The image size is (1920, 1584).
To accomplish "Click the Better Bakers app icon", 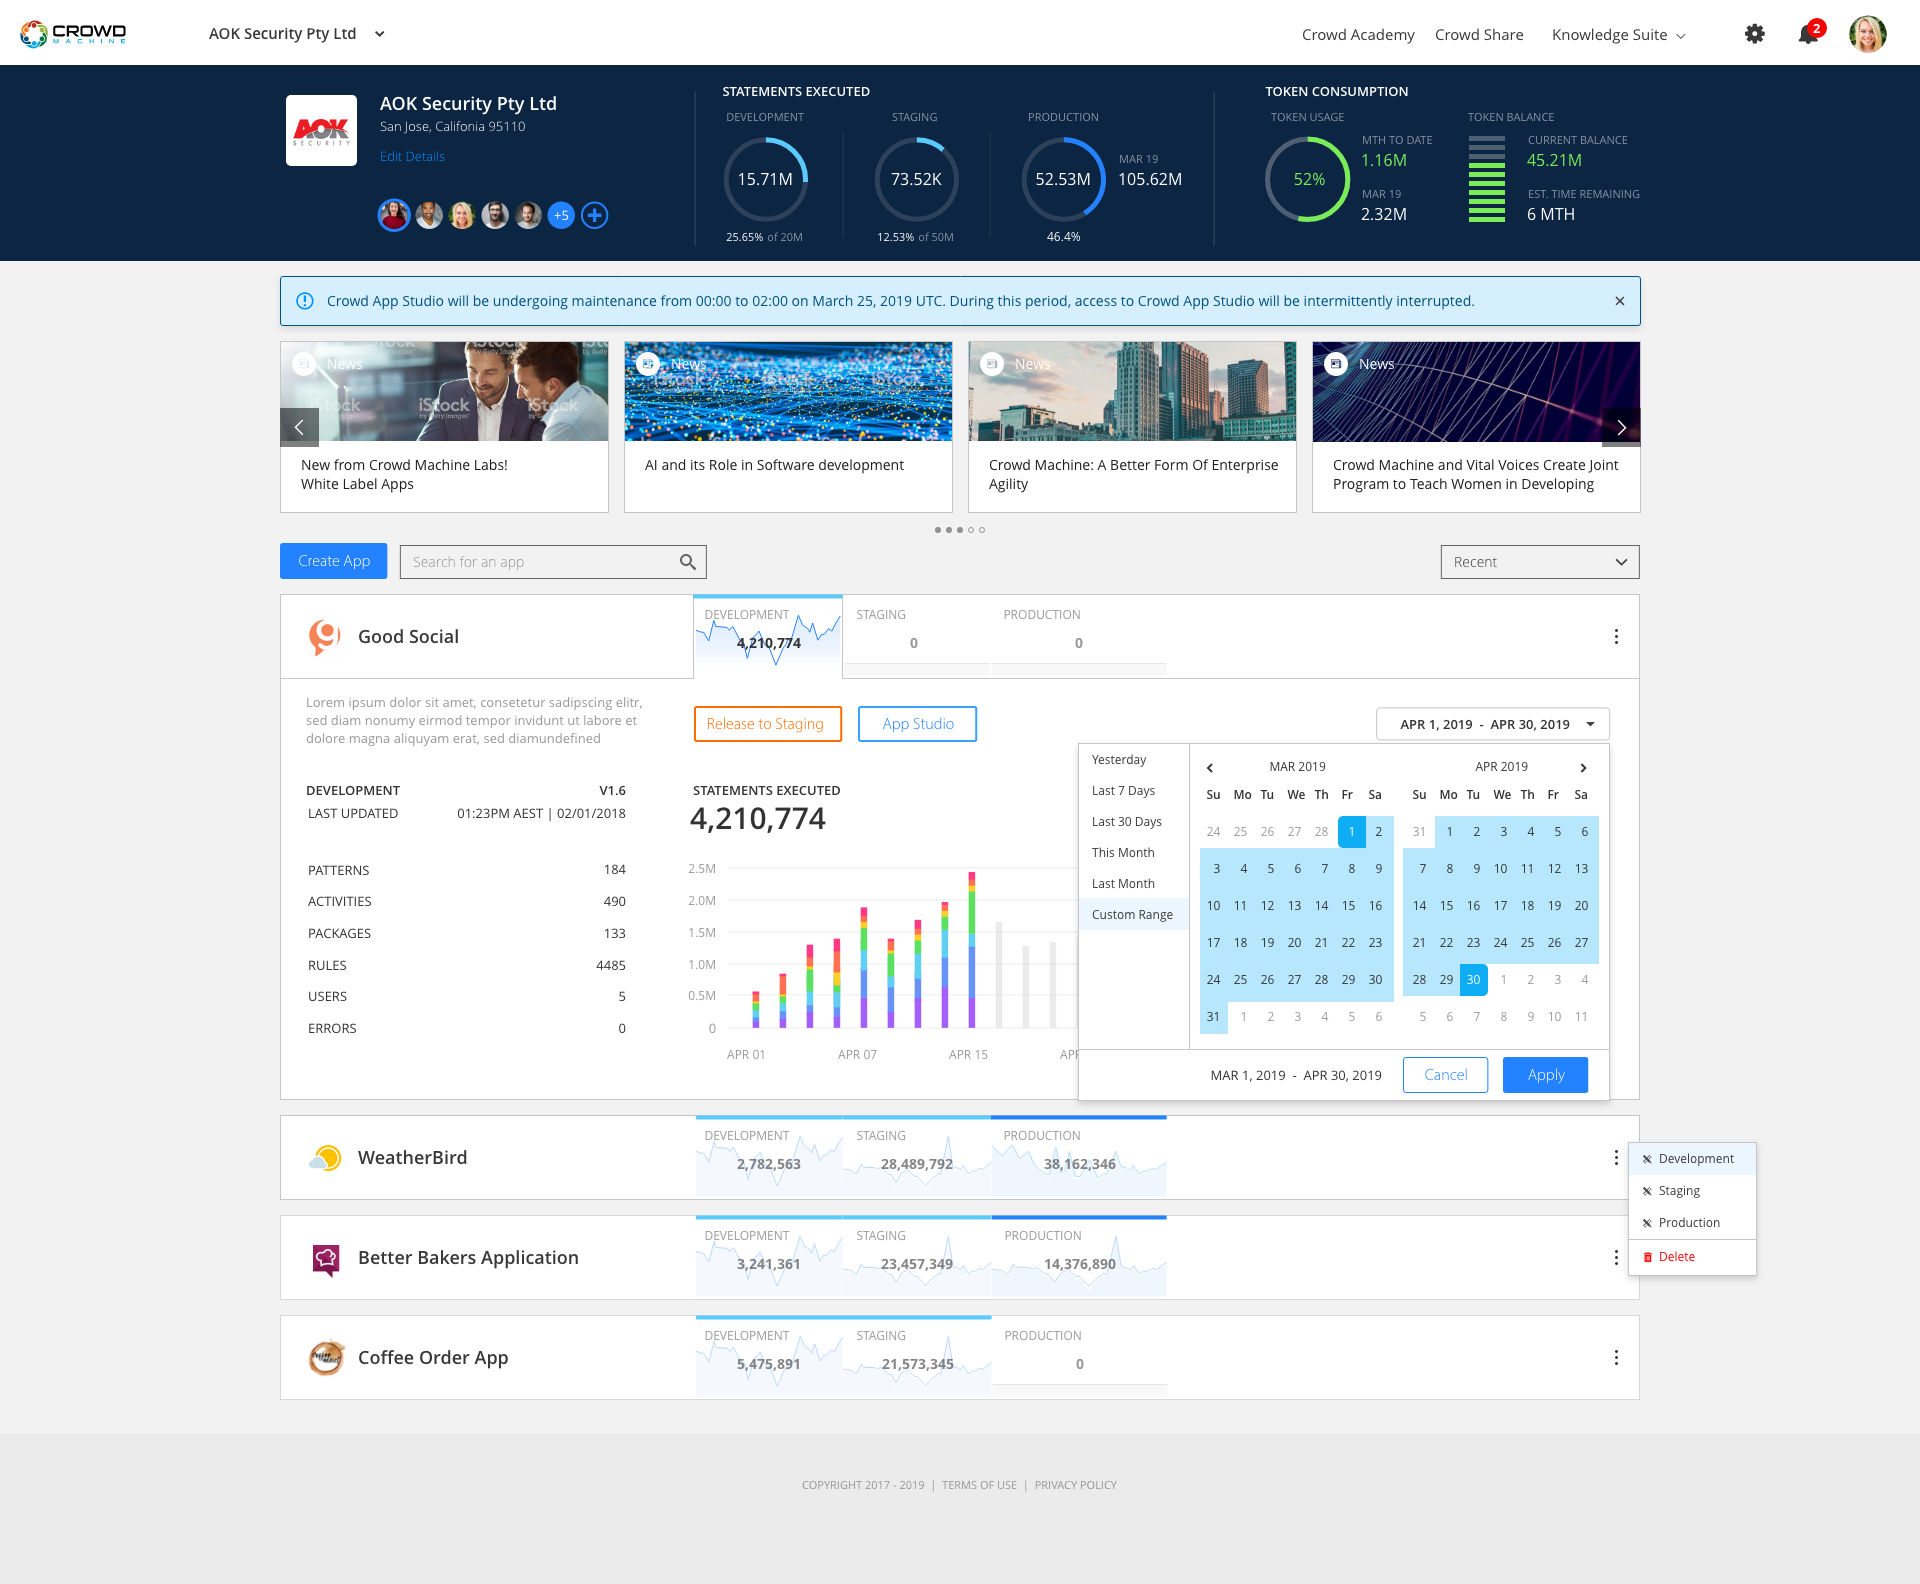I will tap(325, 1259).
